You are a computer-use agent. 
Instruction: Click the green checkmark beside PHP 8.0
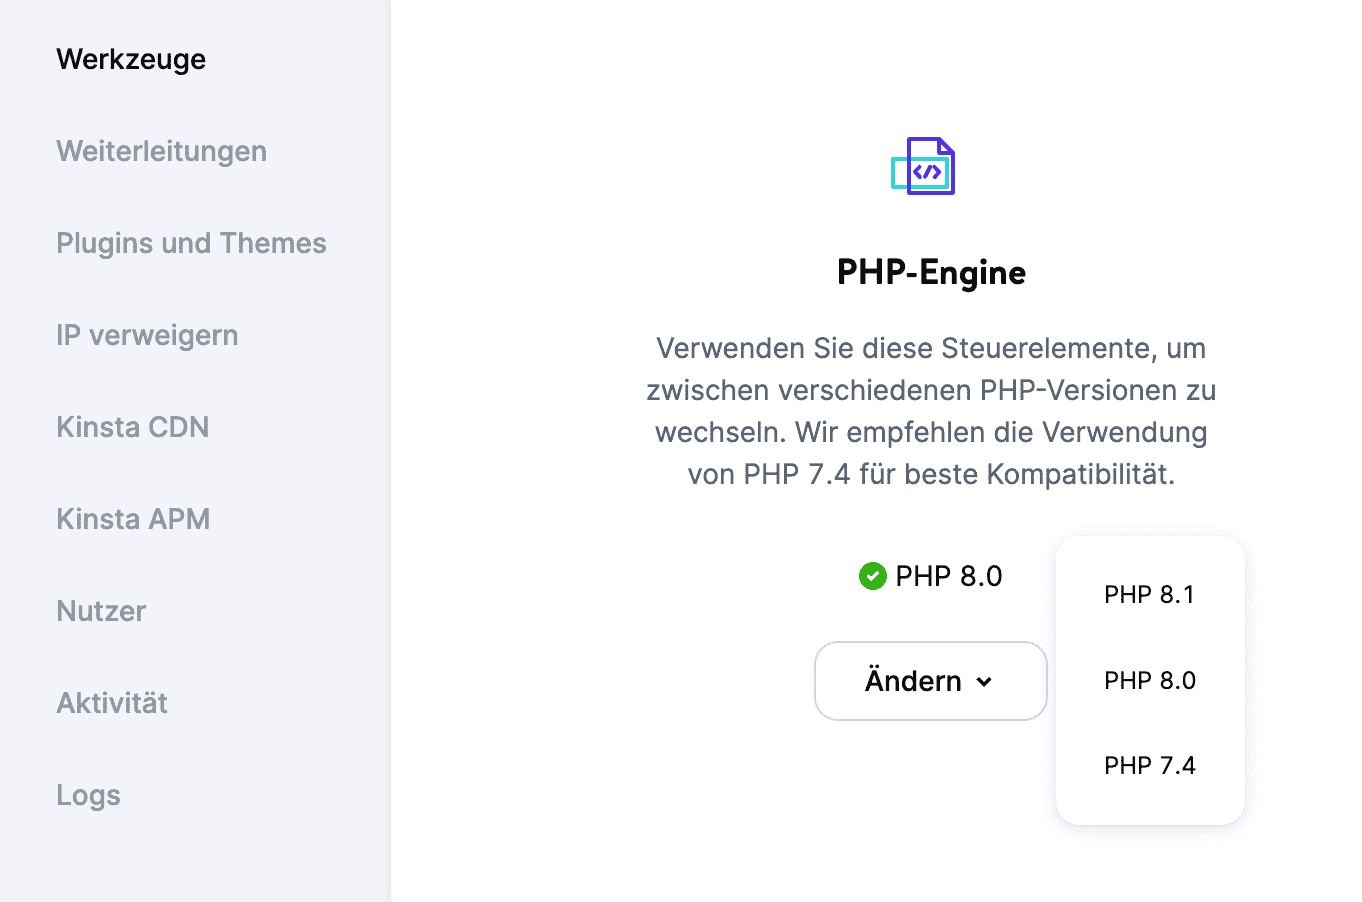coord(873,576)
